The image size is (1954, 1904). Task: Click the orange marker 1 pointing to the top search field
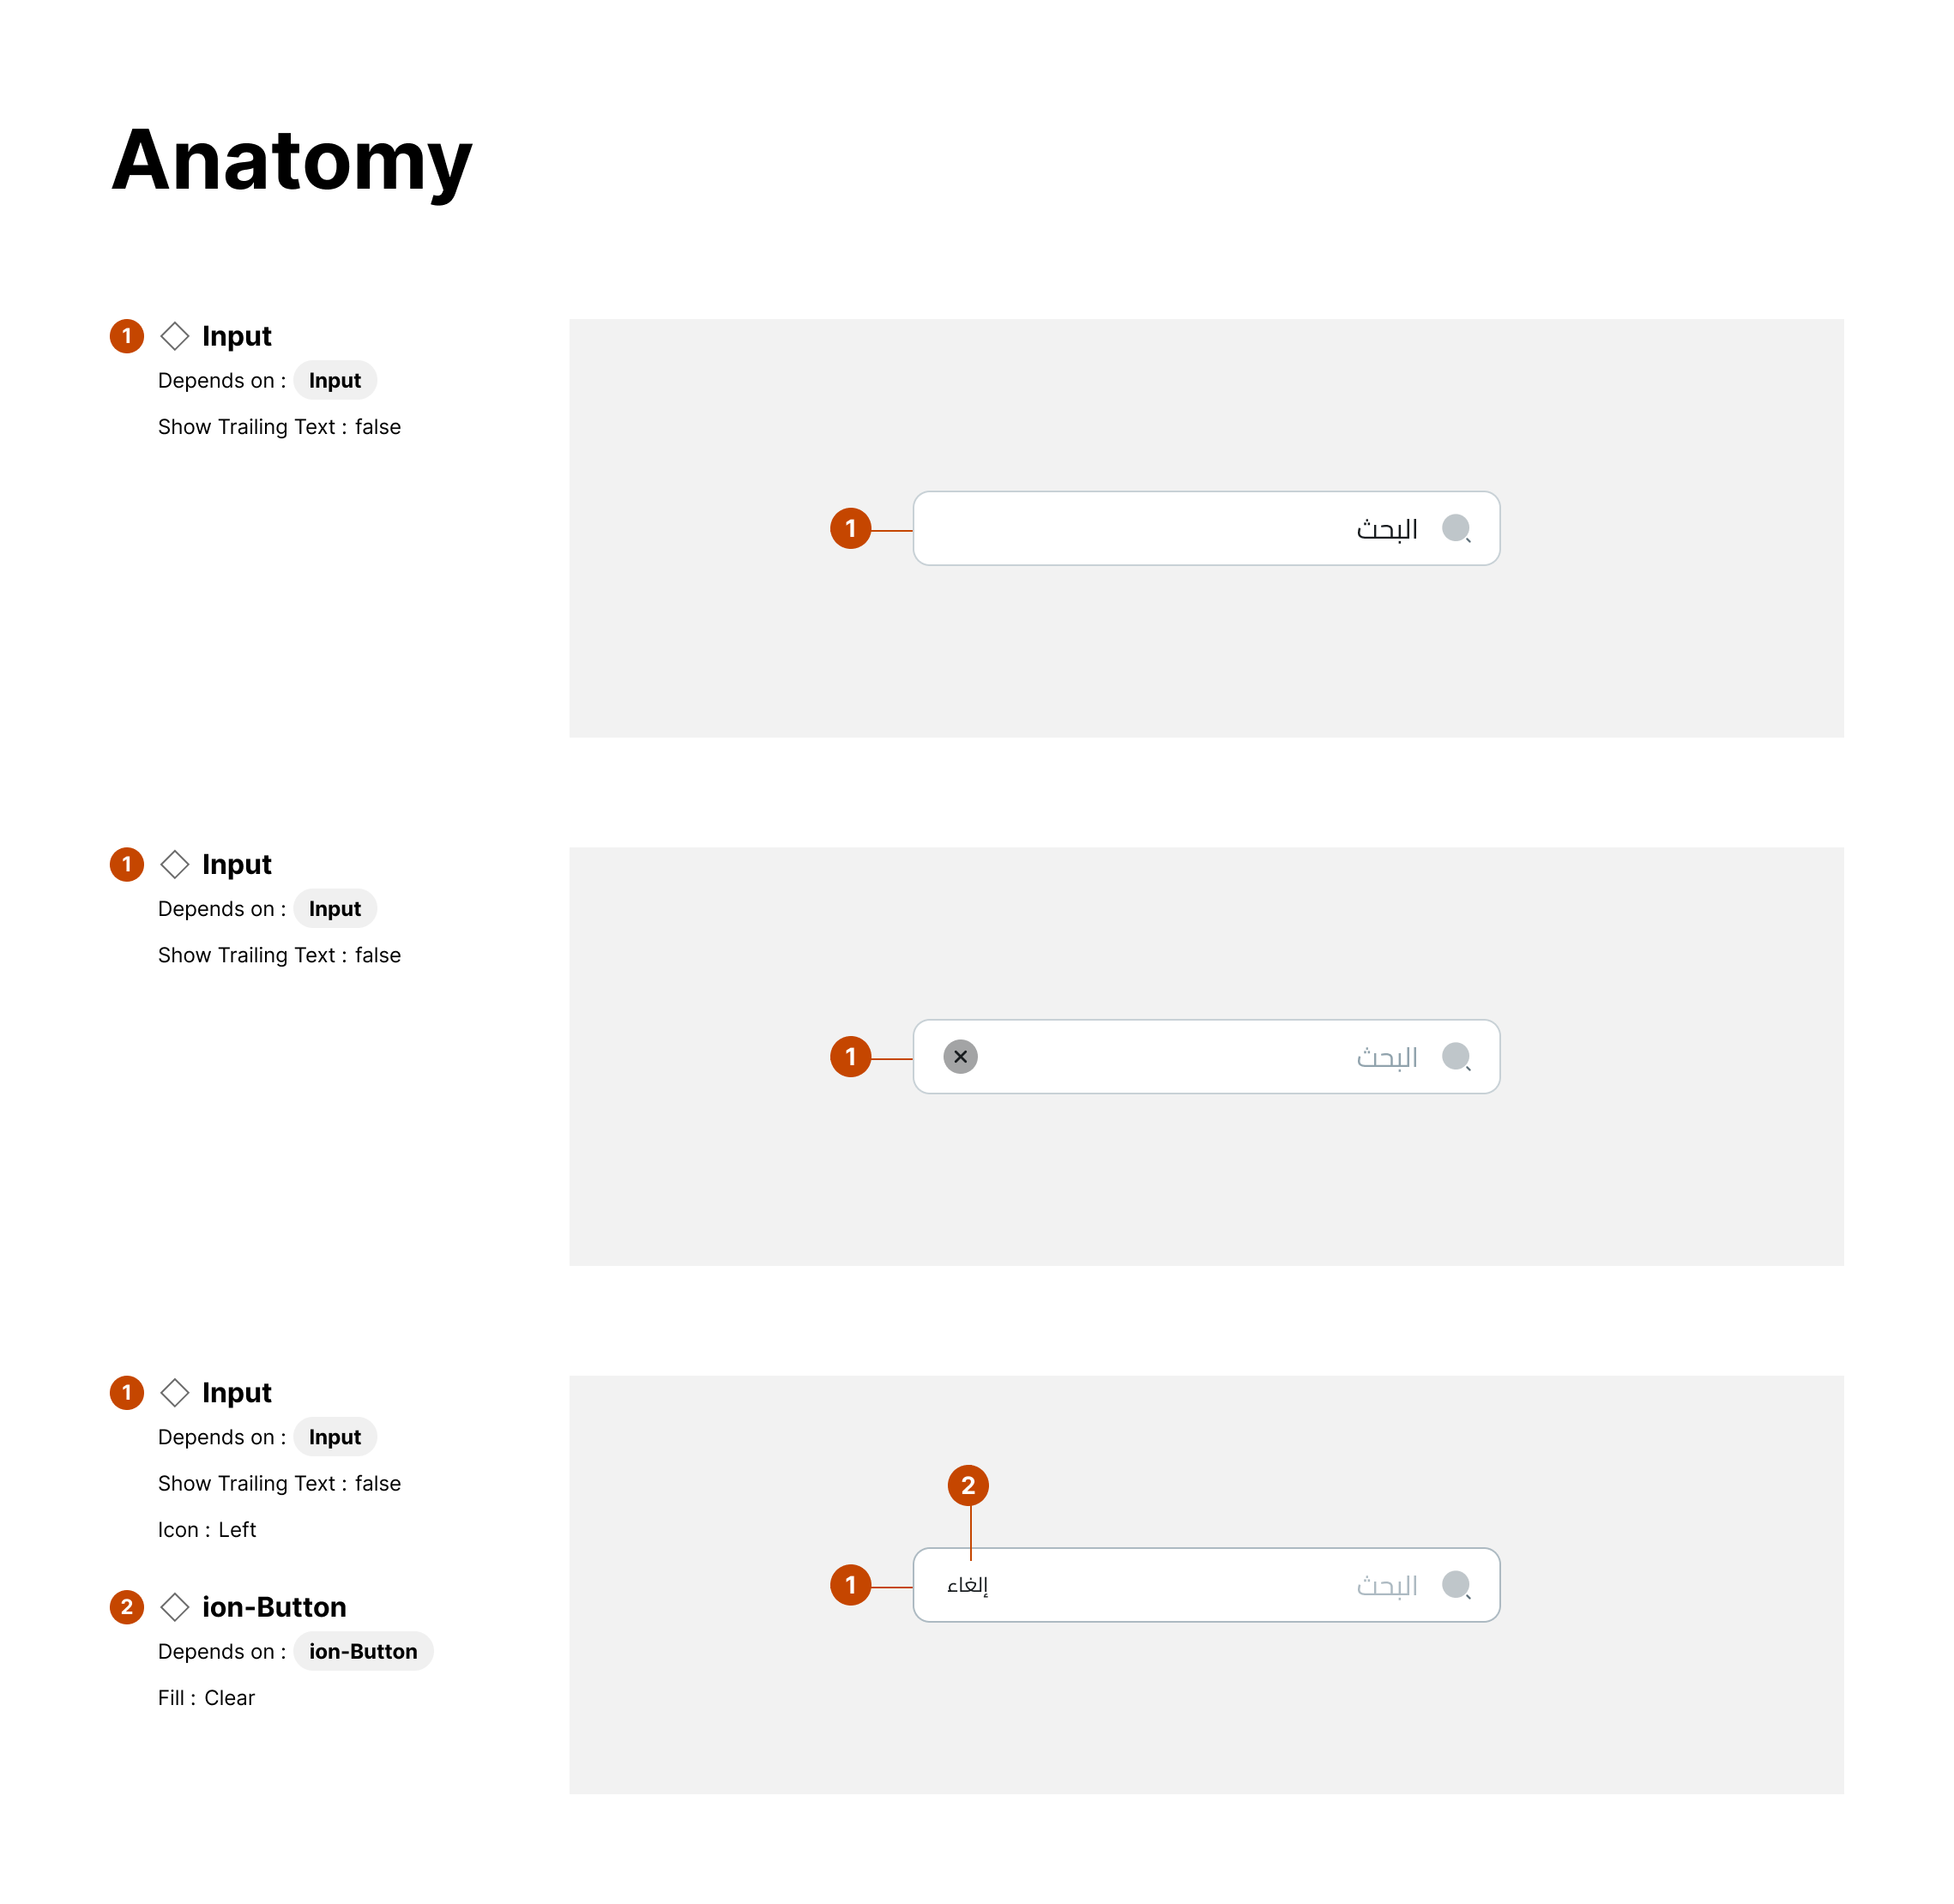851,528
